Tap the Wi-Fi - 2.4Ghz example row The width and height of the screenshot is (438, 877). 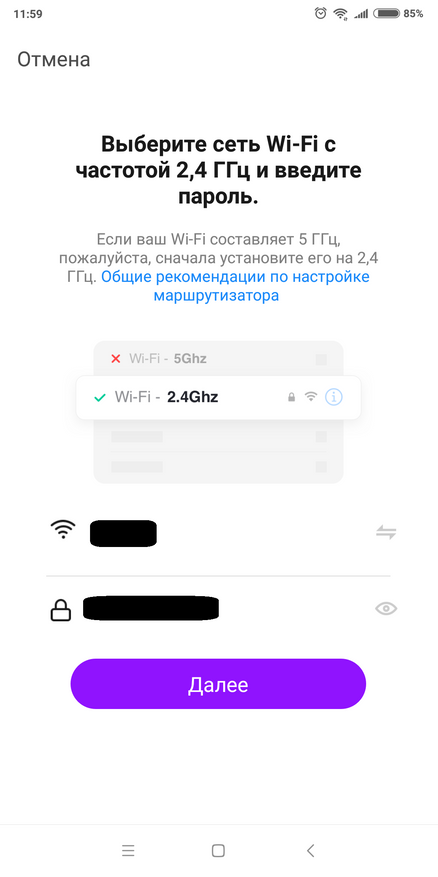(x=218, y=397)
